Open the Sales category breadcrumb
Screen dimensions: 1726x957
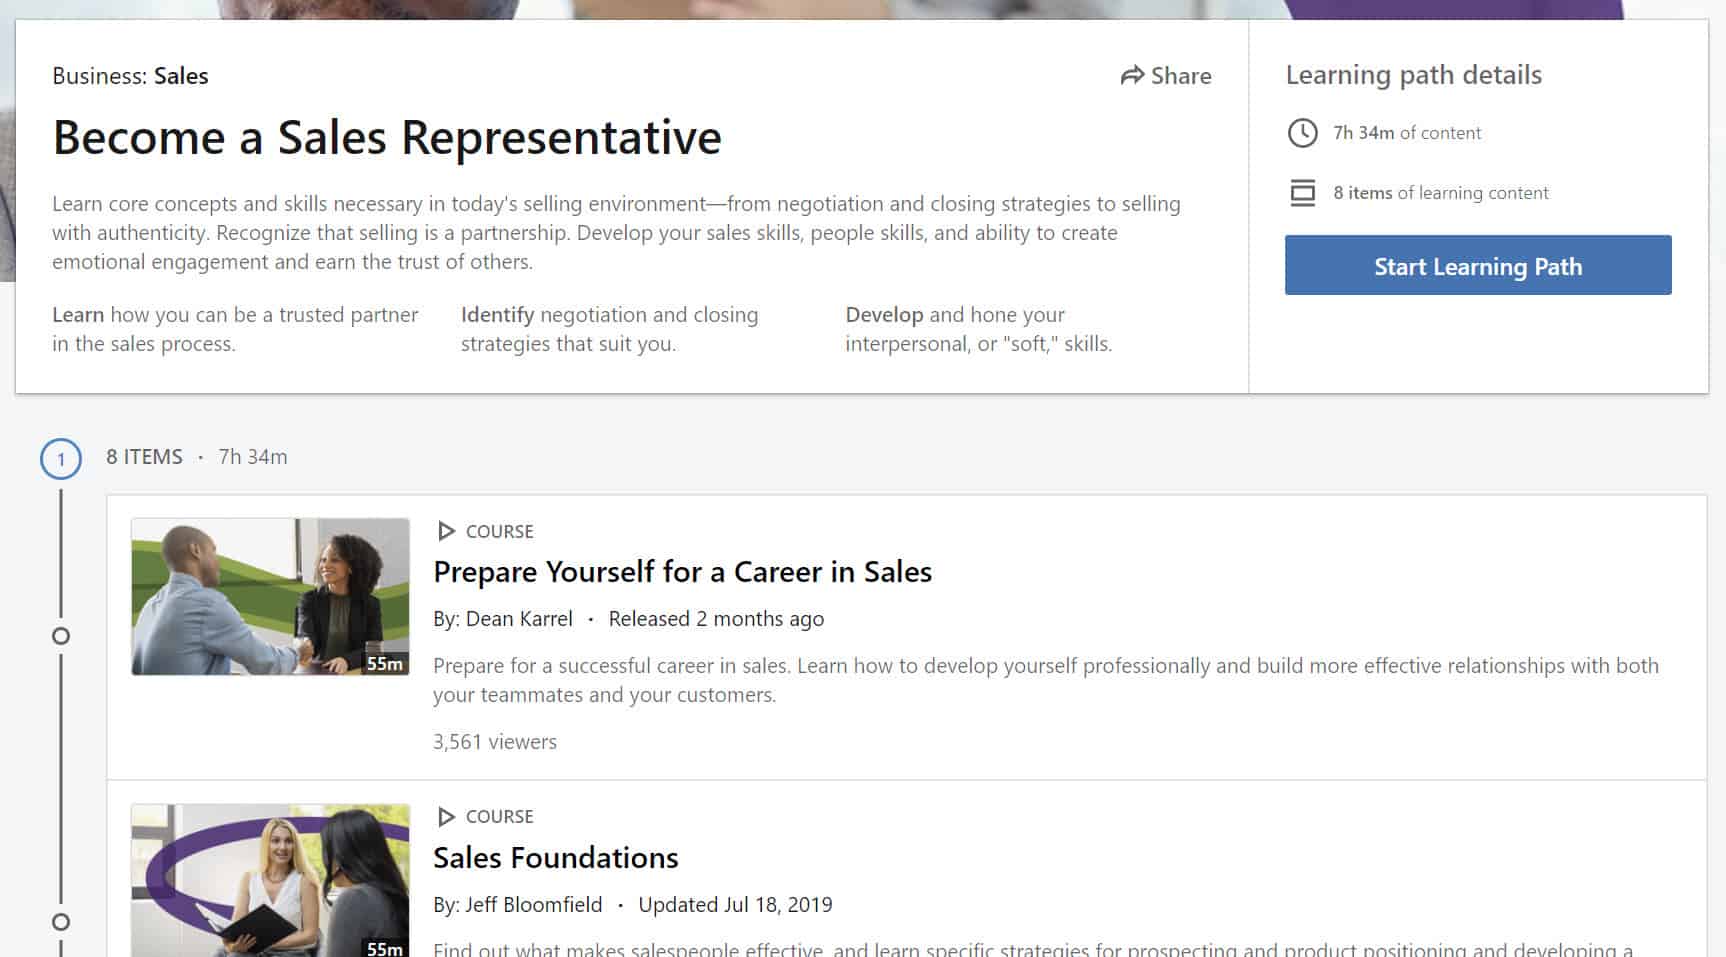[181, 75]
